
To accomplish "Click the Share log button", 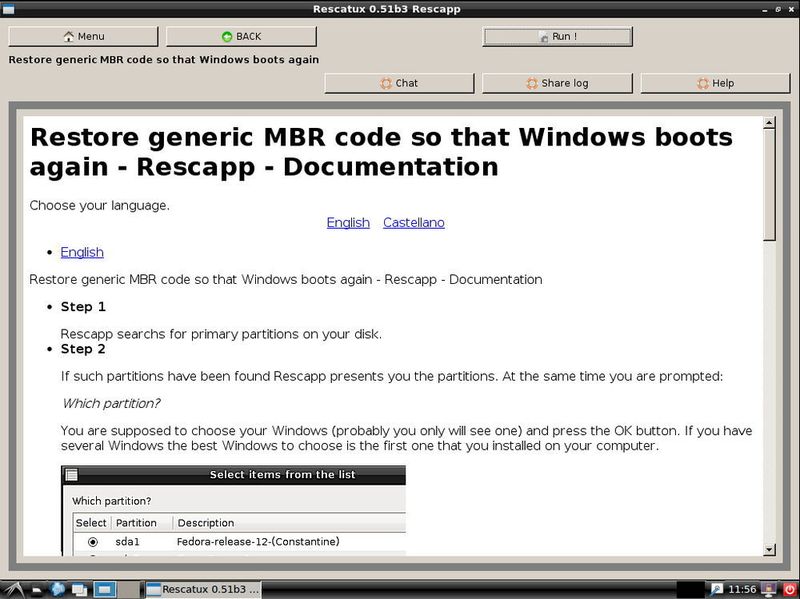I will pyautogui.click(x=557, y=83).
